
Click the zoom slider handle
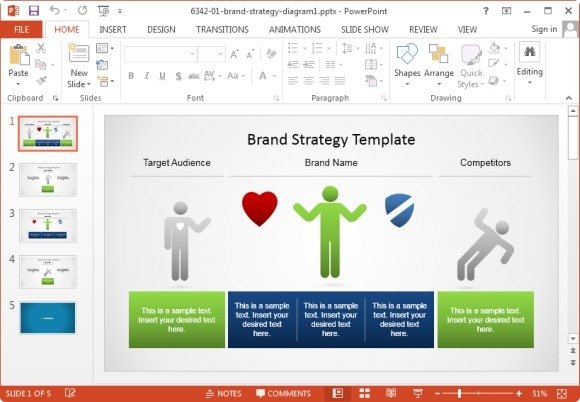click(459, 393)
